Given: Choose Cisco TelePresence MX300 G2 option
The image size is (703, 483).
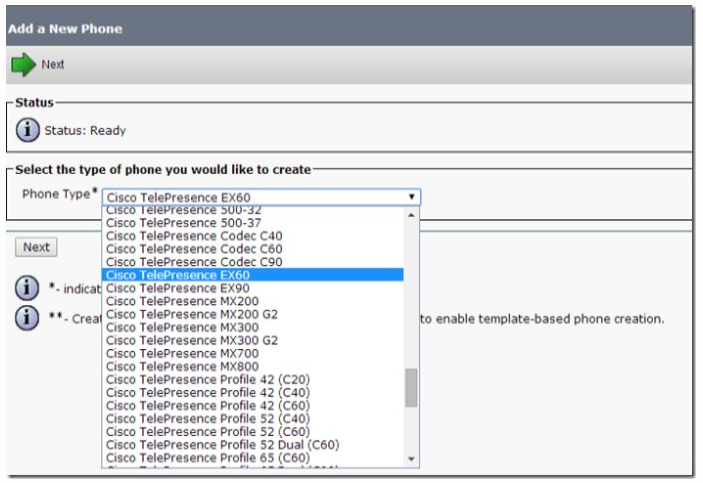Looking at the screenshot, I should [253, 340].
